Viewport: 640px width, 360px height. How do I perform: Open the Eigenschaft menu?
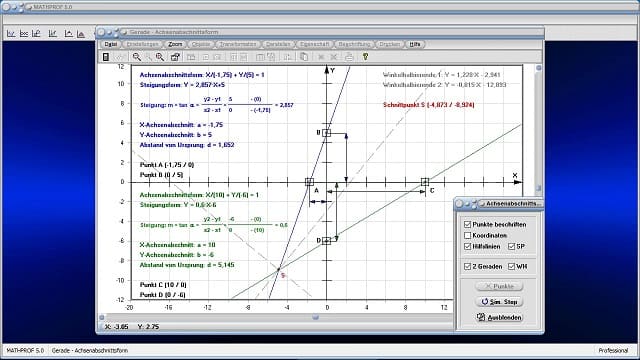coord(314,44)
